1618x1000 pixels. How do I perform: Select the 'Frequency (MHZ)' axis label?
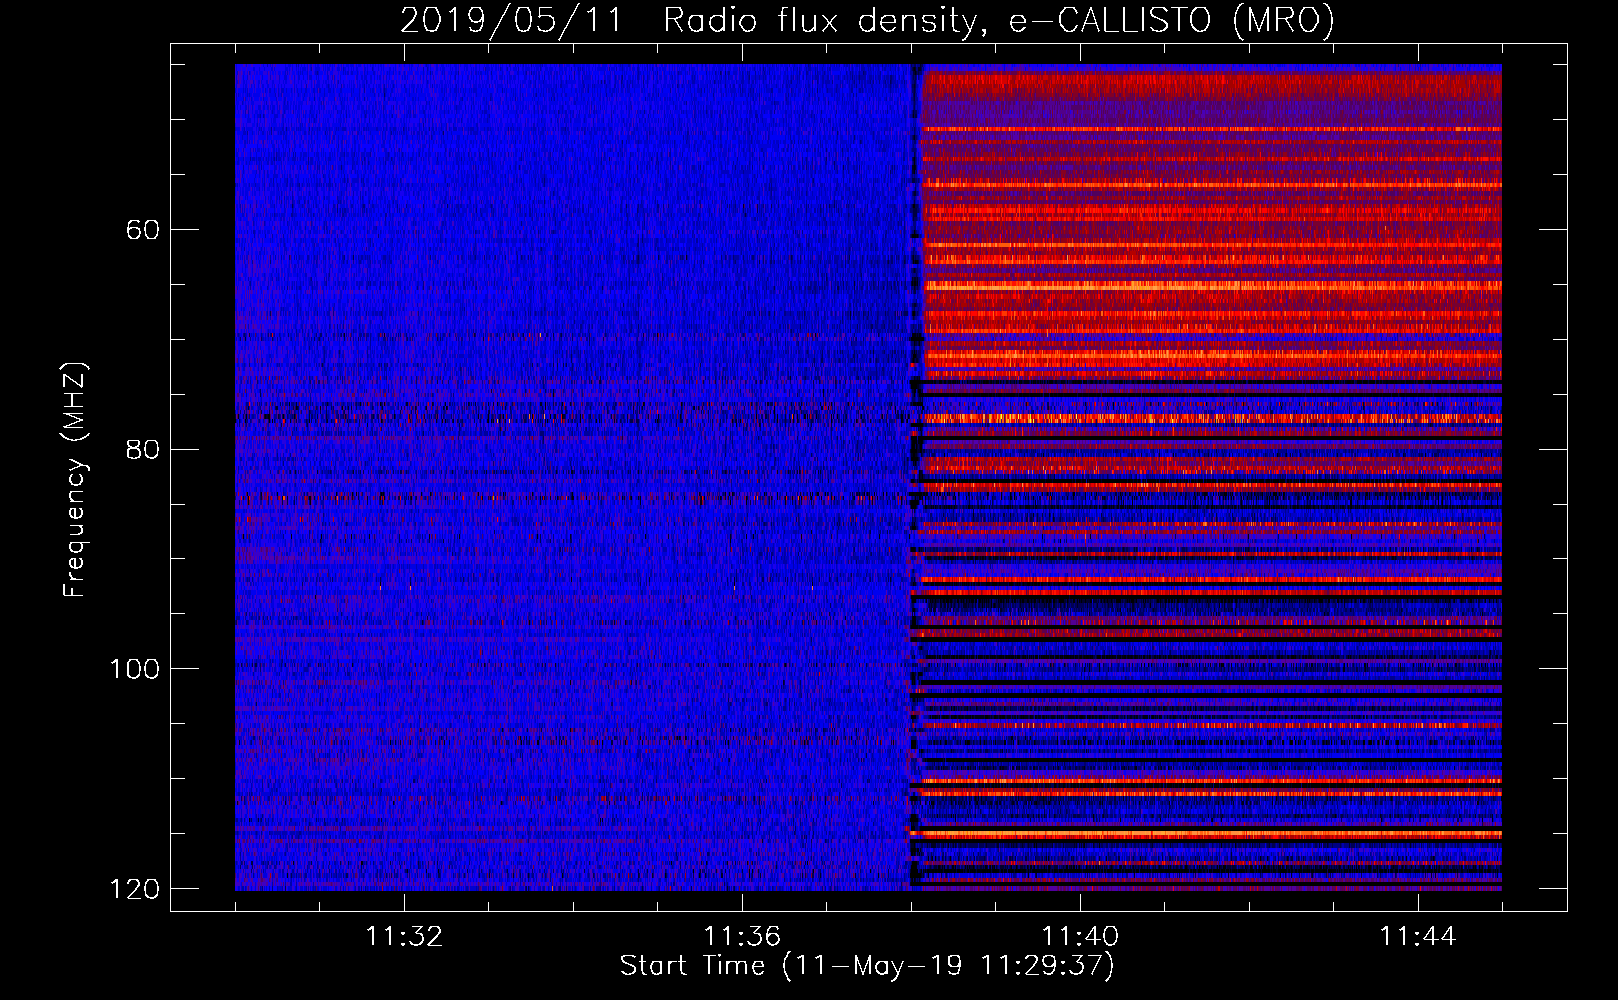[75, 479]
